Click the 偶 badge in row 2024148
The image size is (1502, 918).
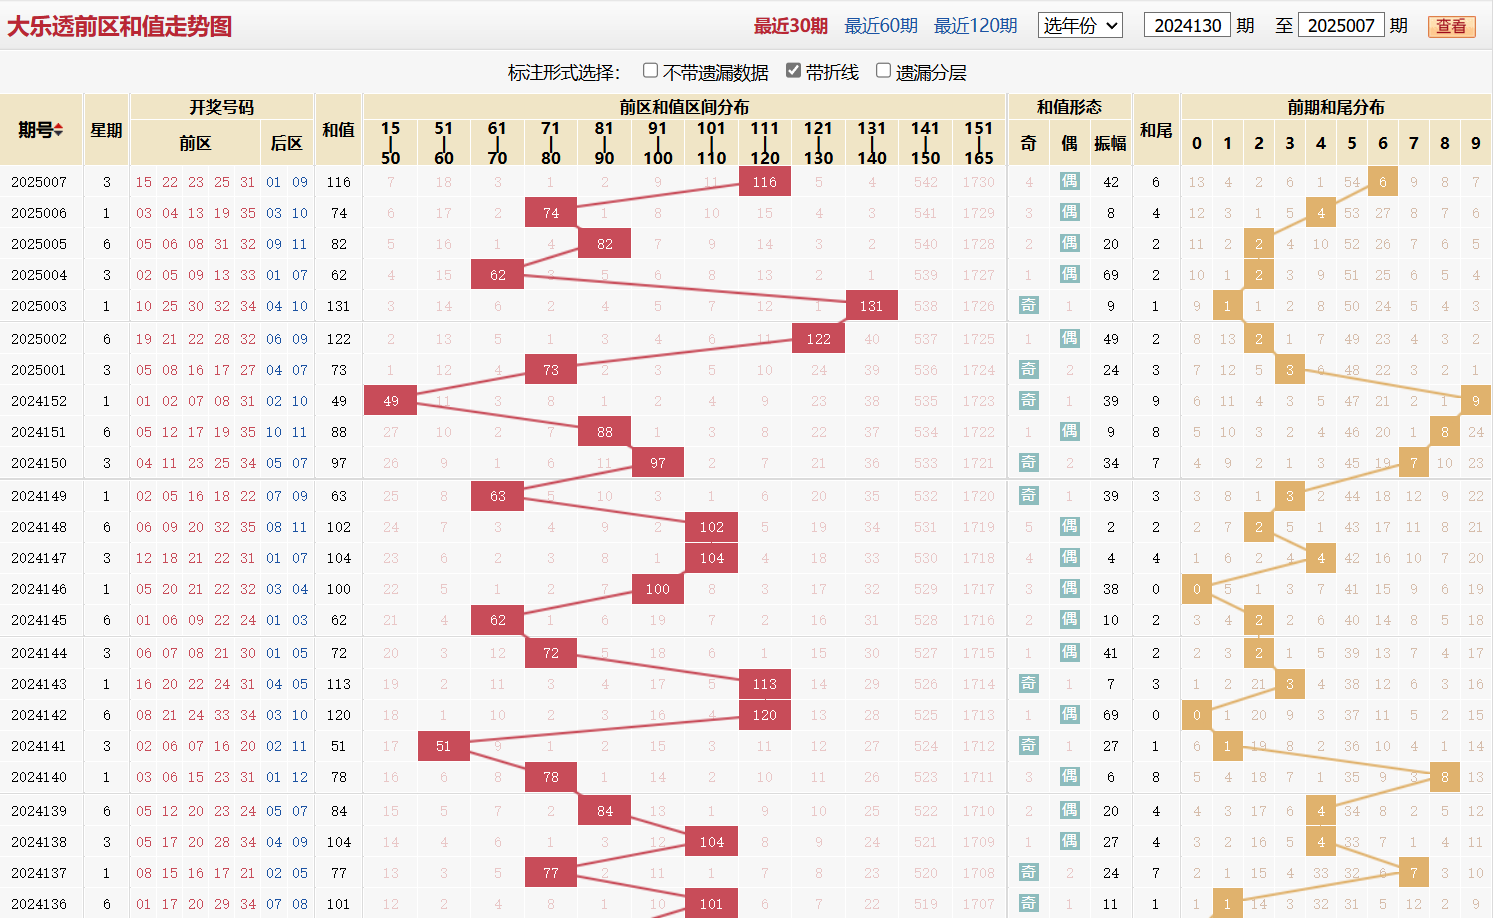(1069, 527)
